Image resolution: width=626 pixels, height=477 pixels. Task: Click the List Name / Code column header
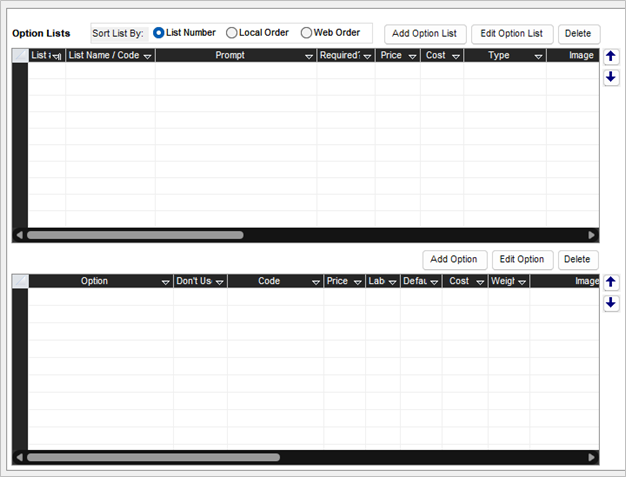(x=103, y=56)
